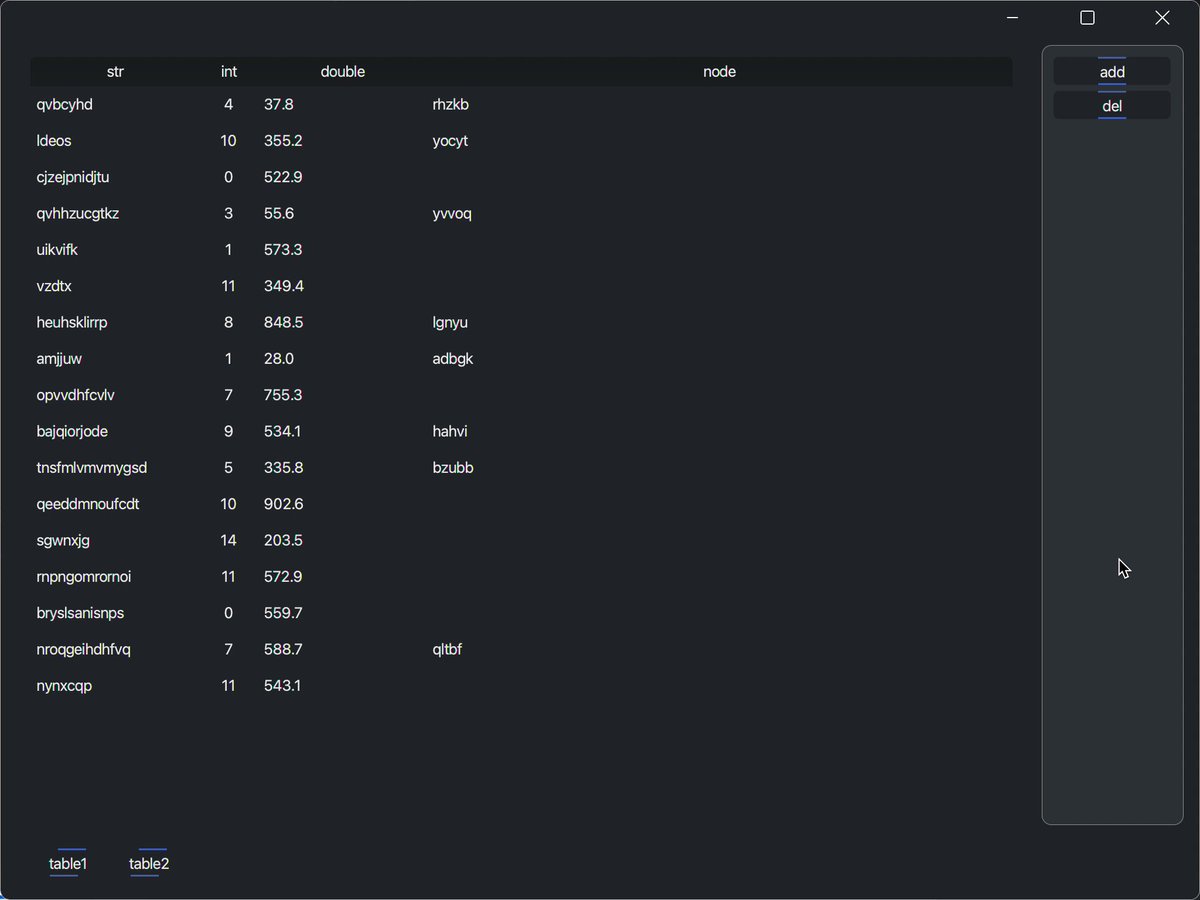Click the node cell showing rhzkb
1200x900 pixels.
[x=449, y=104]
